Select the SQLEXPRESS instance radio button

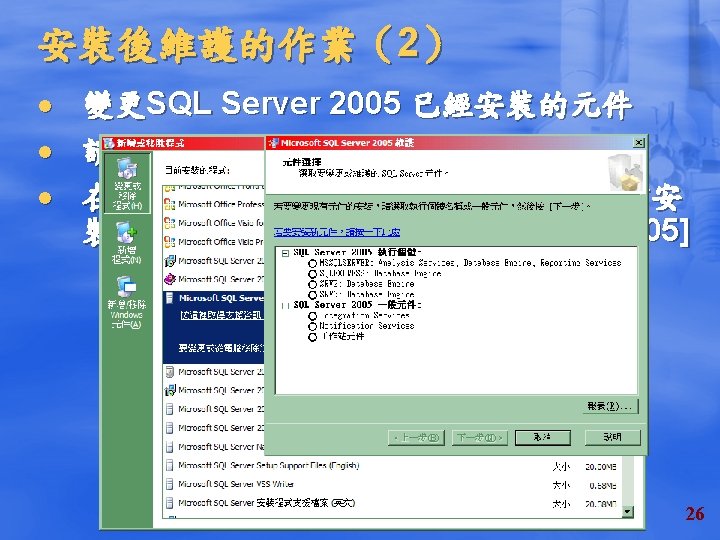click(x=312, y=274)
